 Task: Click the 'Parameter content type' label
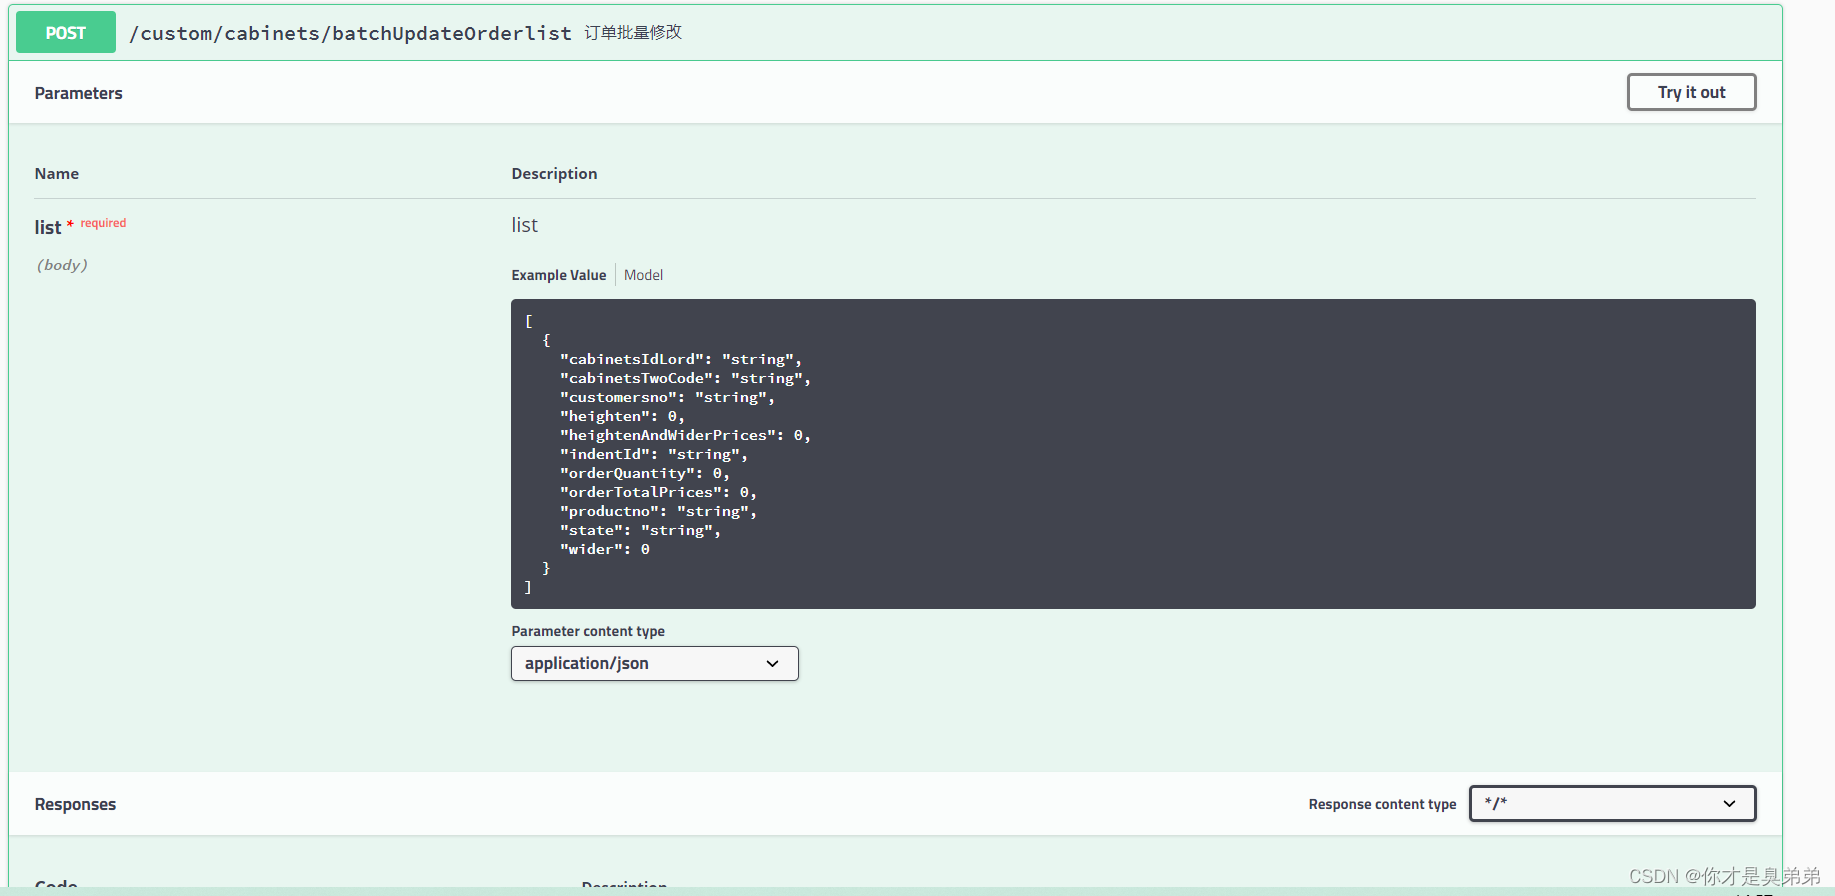pyautogui.click(x=588, y=631)
